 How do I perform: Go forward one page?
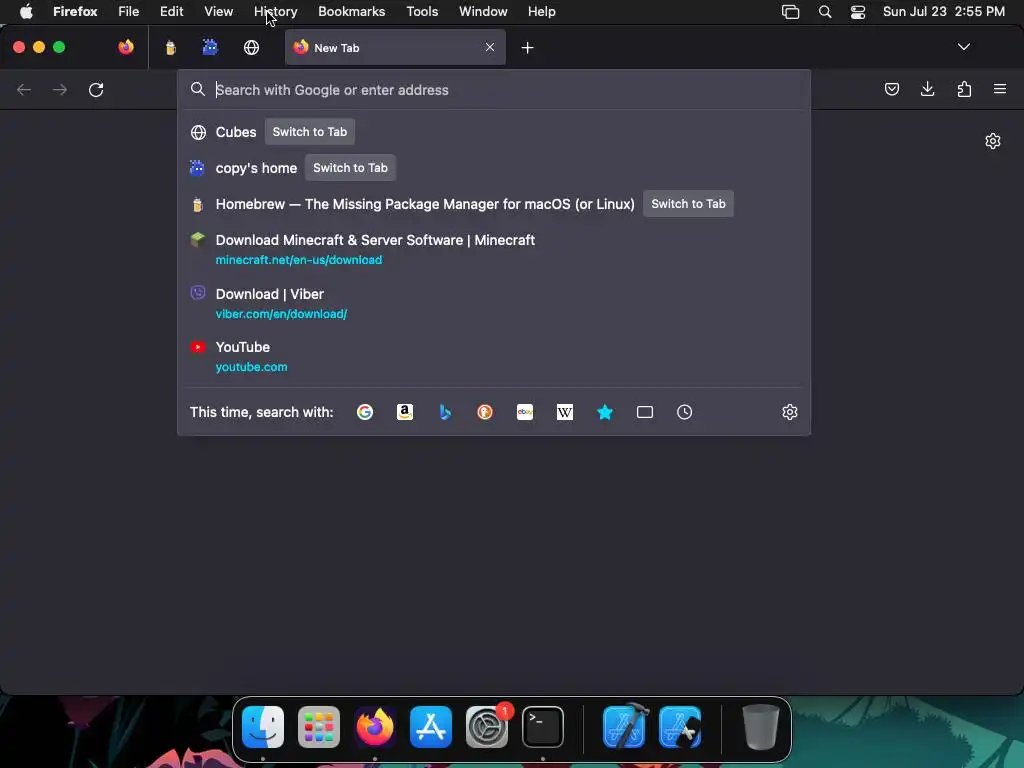(x=60, y=89)
